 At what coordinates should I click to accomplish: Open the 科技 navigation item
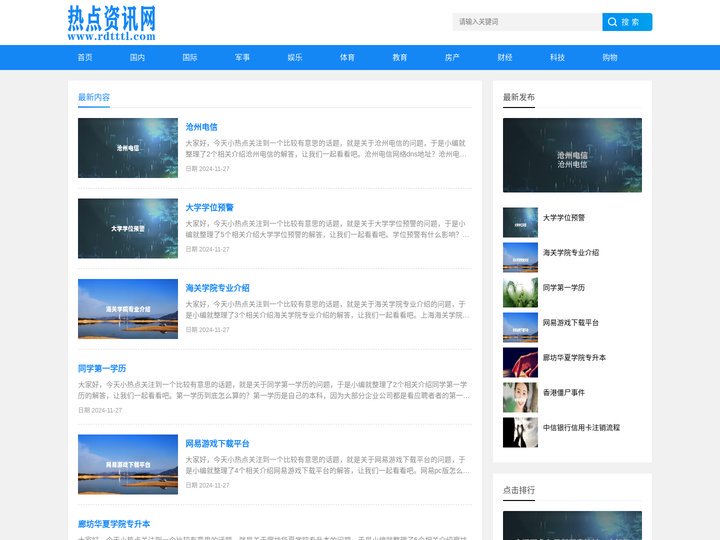click(x=557, y=57)
